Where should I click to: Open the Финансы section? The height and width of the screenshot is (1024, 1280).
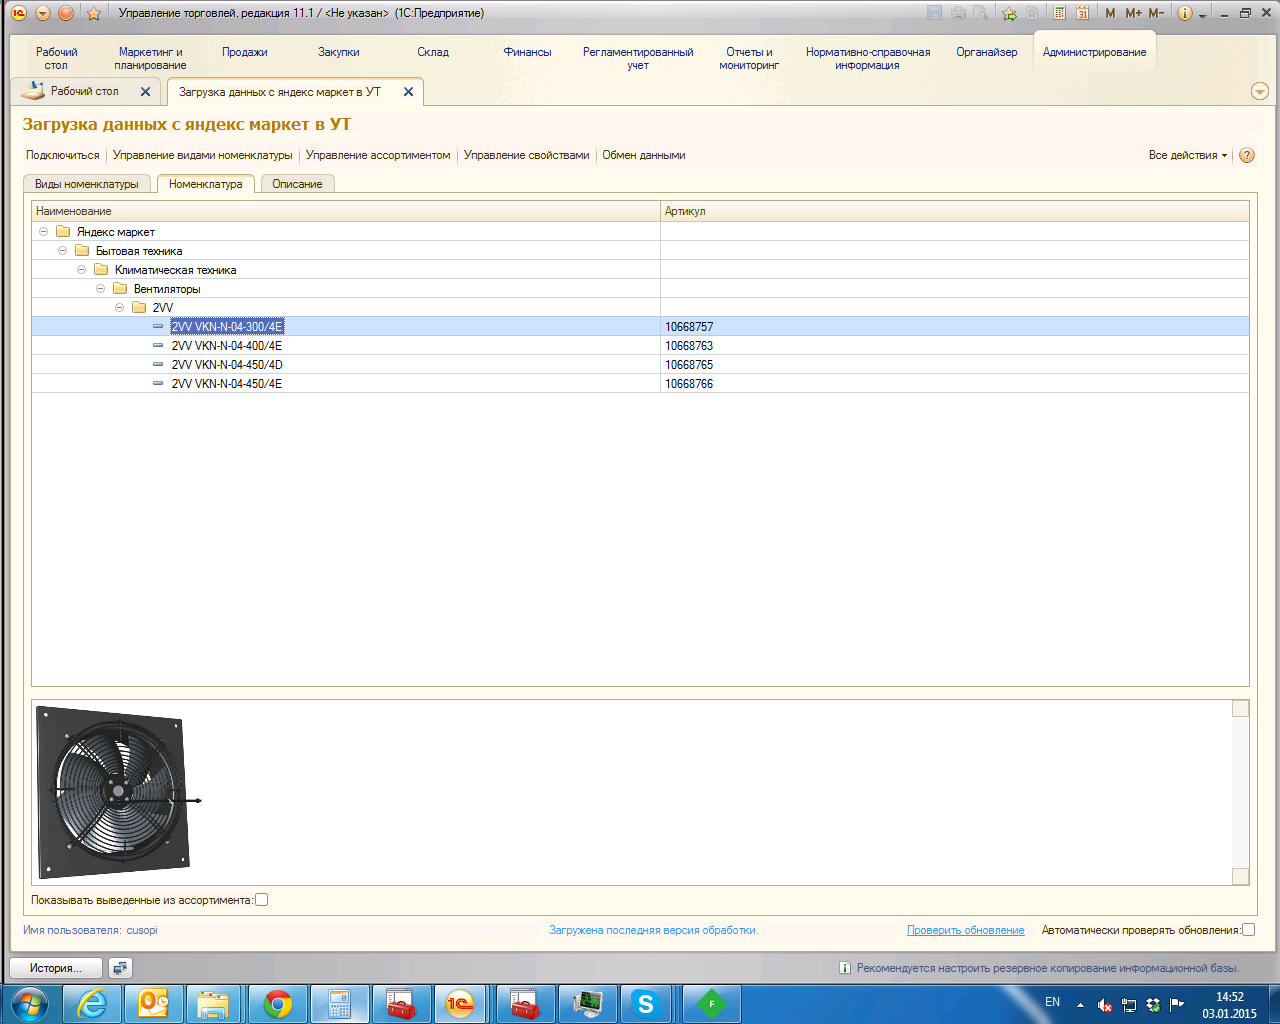pyautogui.click(x=527, y=52)
